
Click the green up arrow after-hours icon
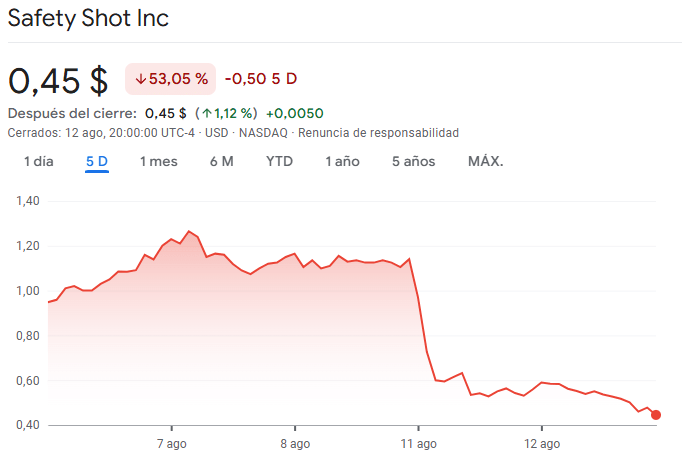[205, 113]
